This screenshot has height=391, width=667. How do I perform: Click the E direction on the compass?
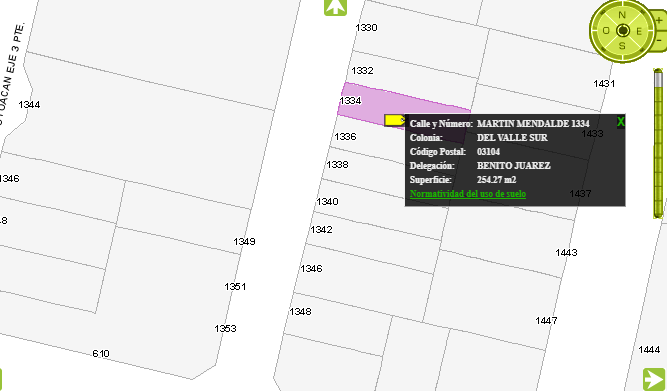(x=639, y=31)
